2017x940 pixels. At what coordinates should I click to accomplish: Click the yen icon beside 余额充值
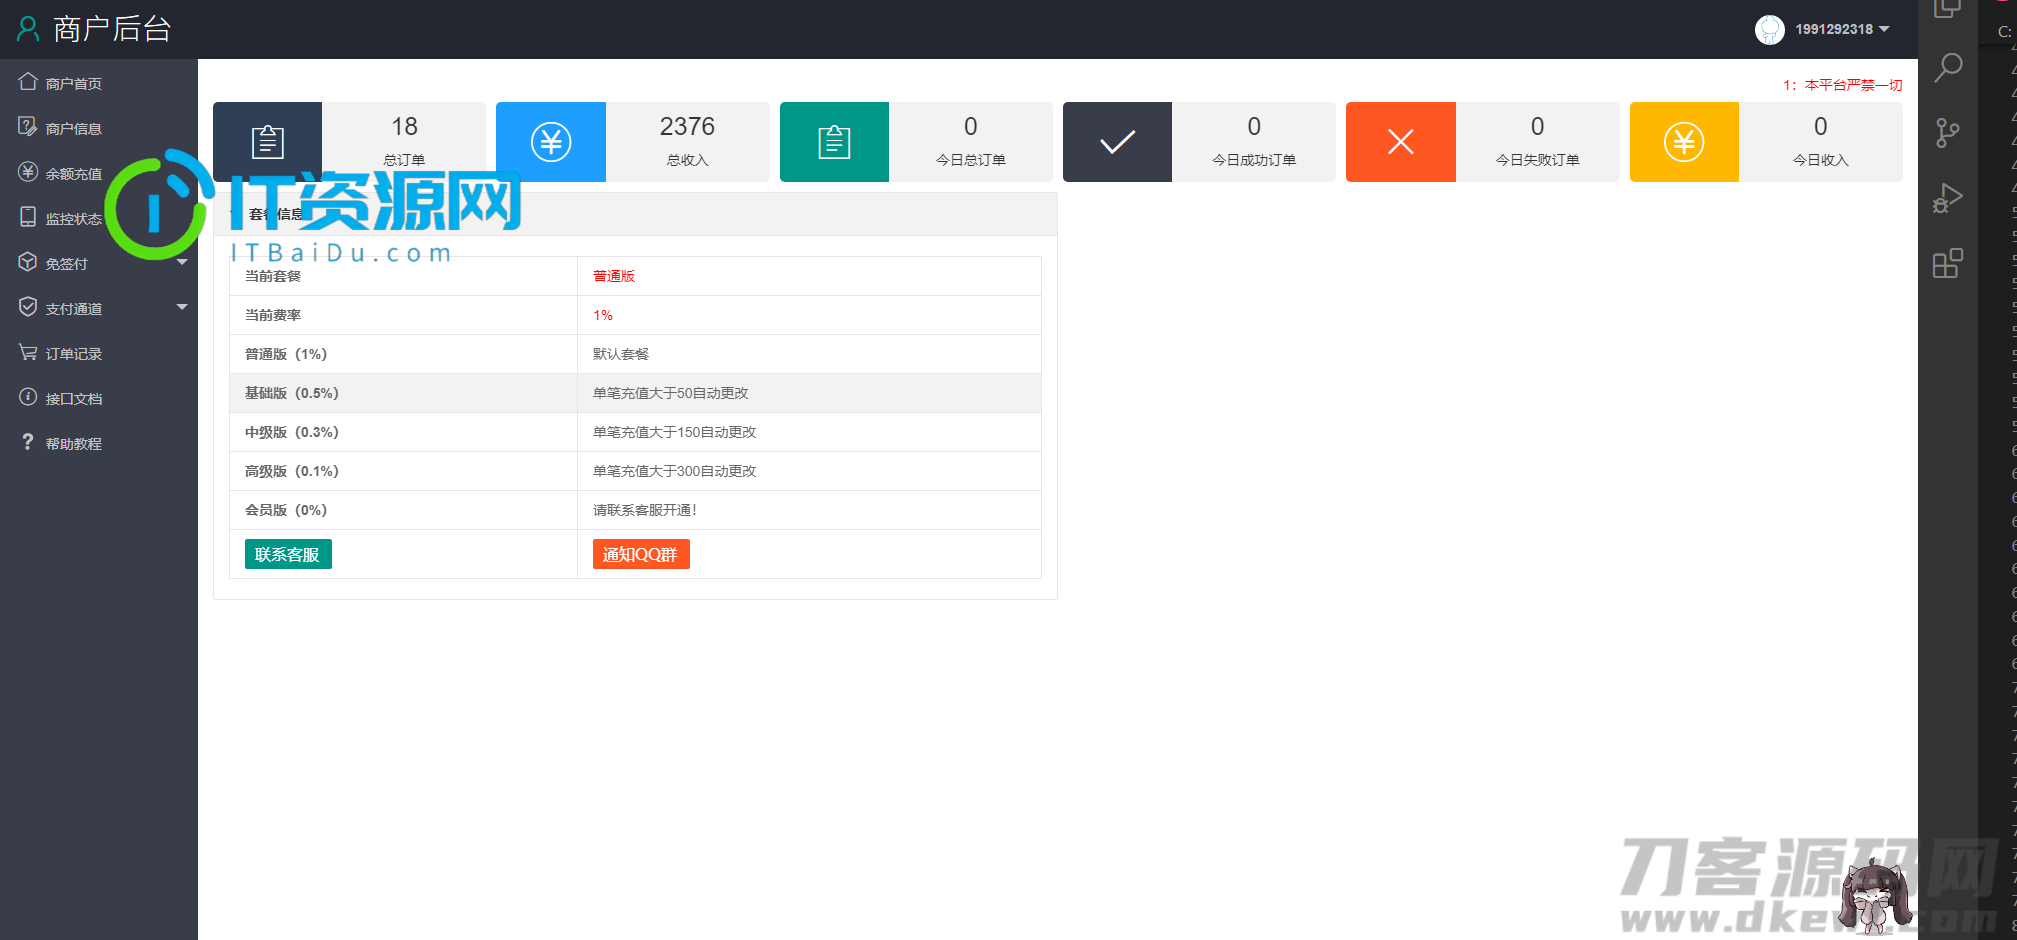coord(28,172)
